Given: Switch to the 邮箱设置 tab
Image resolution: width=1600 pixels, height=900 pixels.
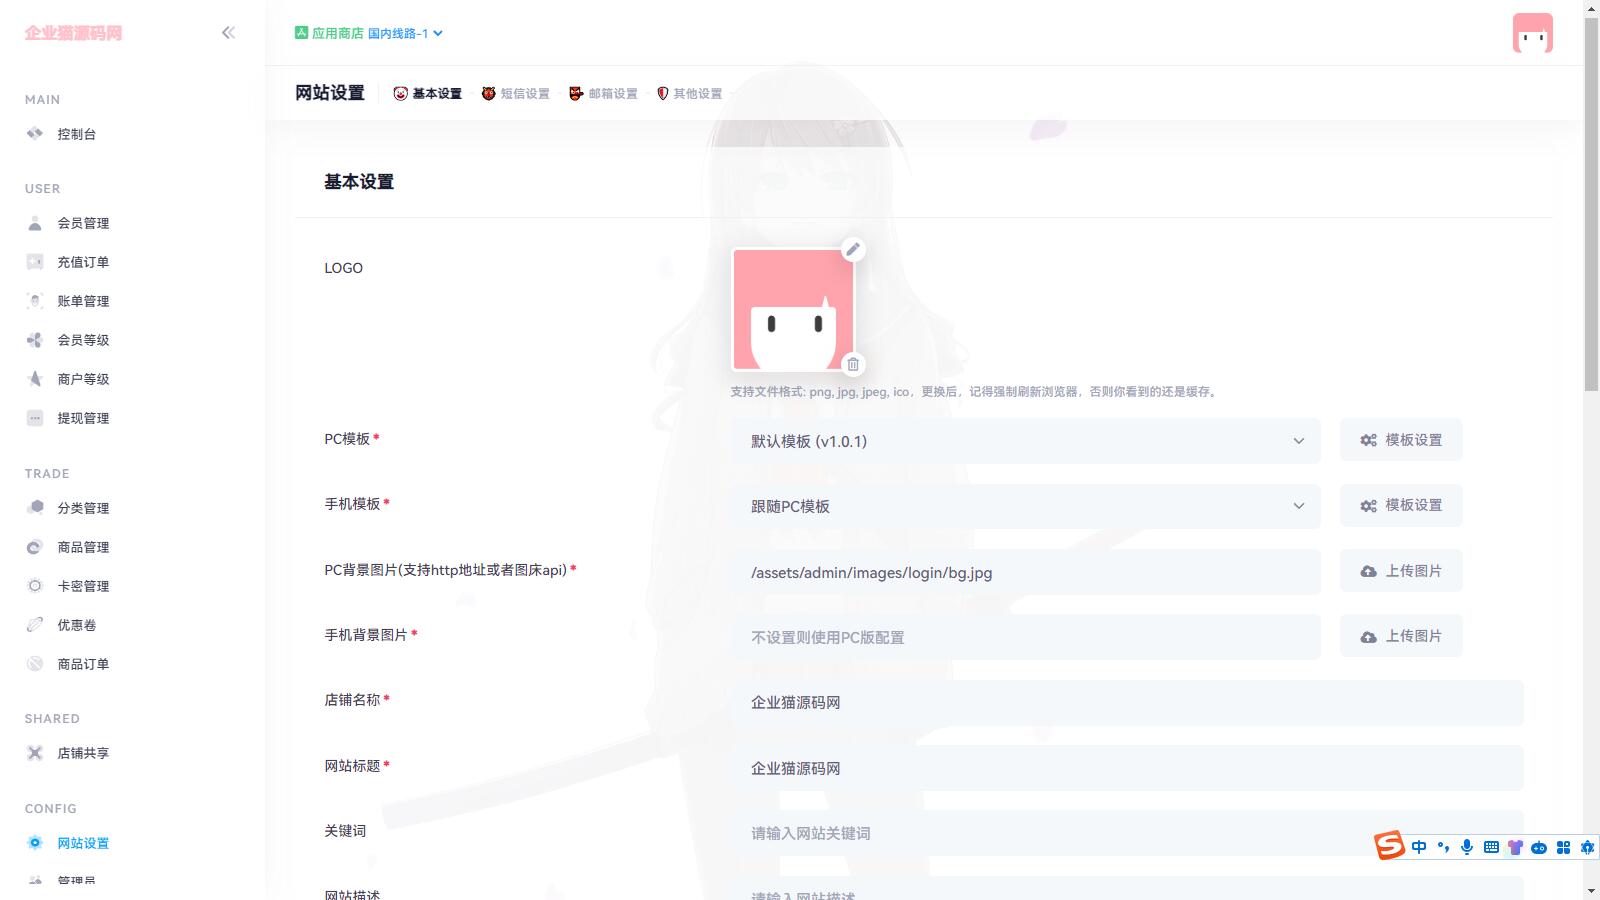Looking at the screenshot, I should click(x=604, y=93).
